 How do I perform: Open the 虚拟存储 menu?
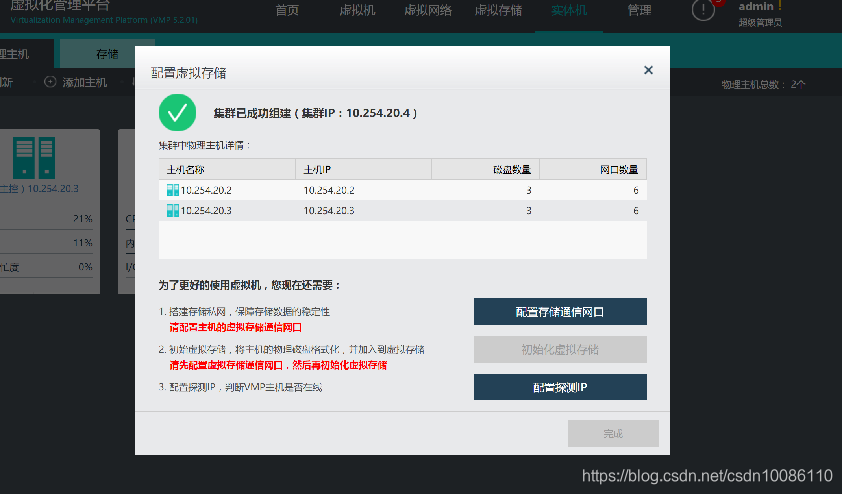tap(498, 10)
